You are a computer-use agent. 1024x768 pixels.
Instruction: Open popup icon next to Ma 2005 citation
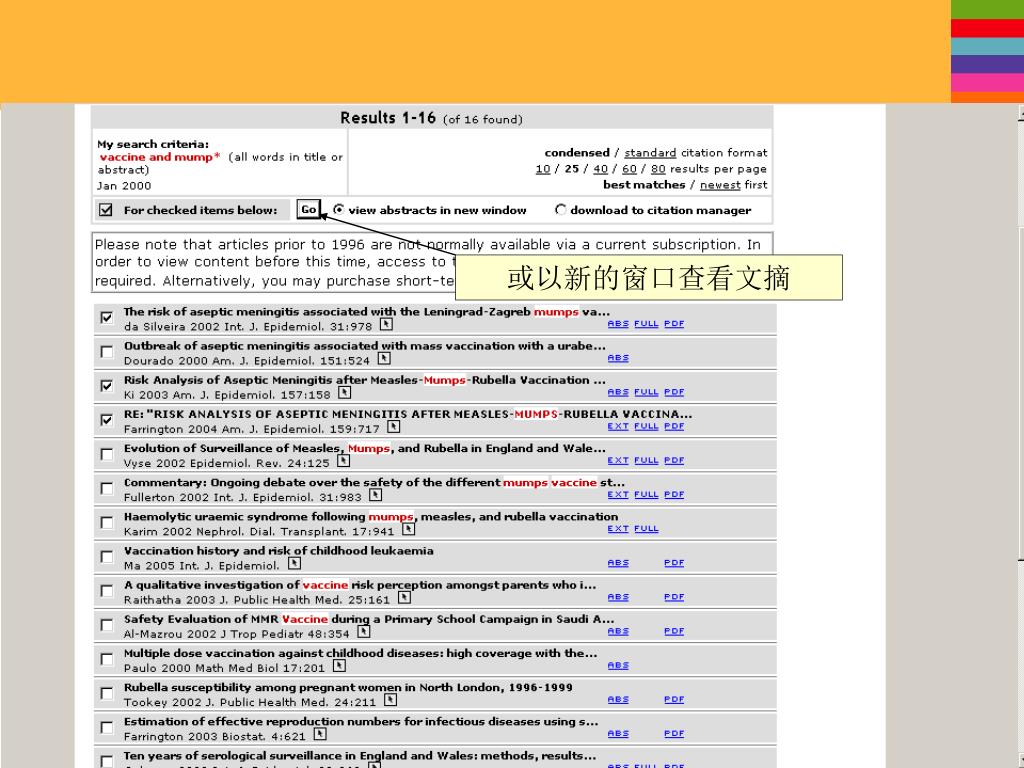coord(295,563)
